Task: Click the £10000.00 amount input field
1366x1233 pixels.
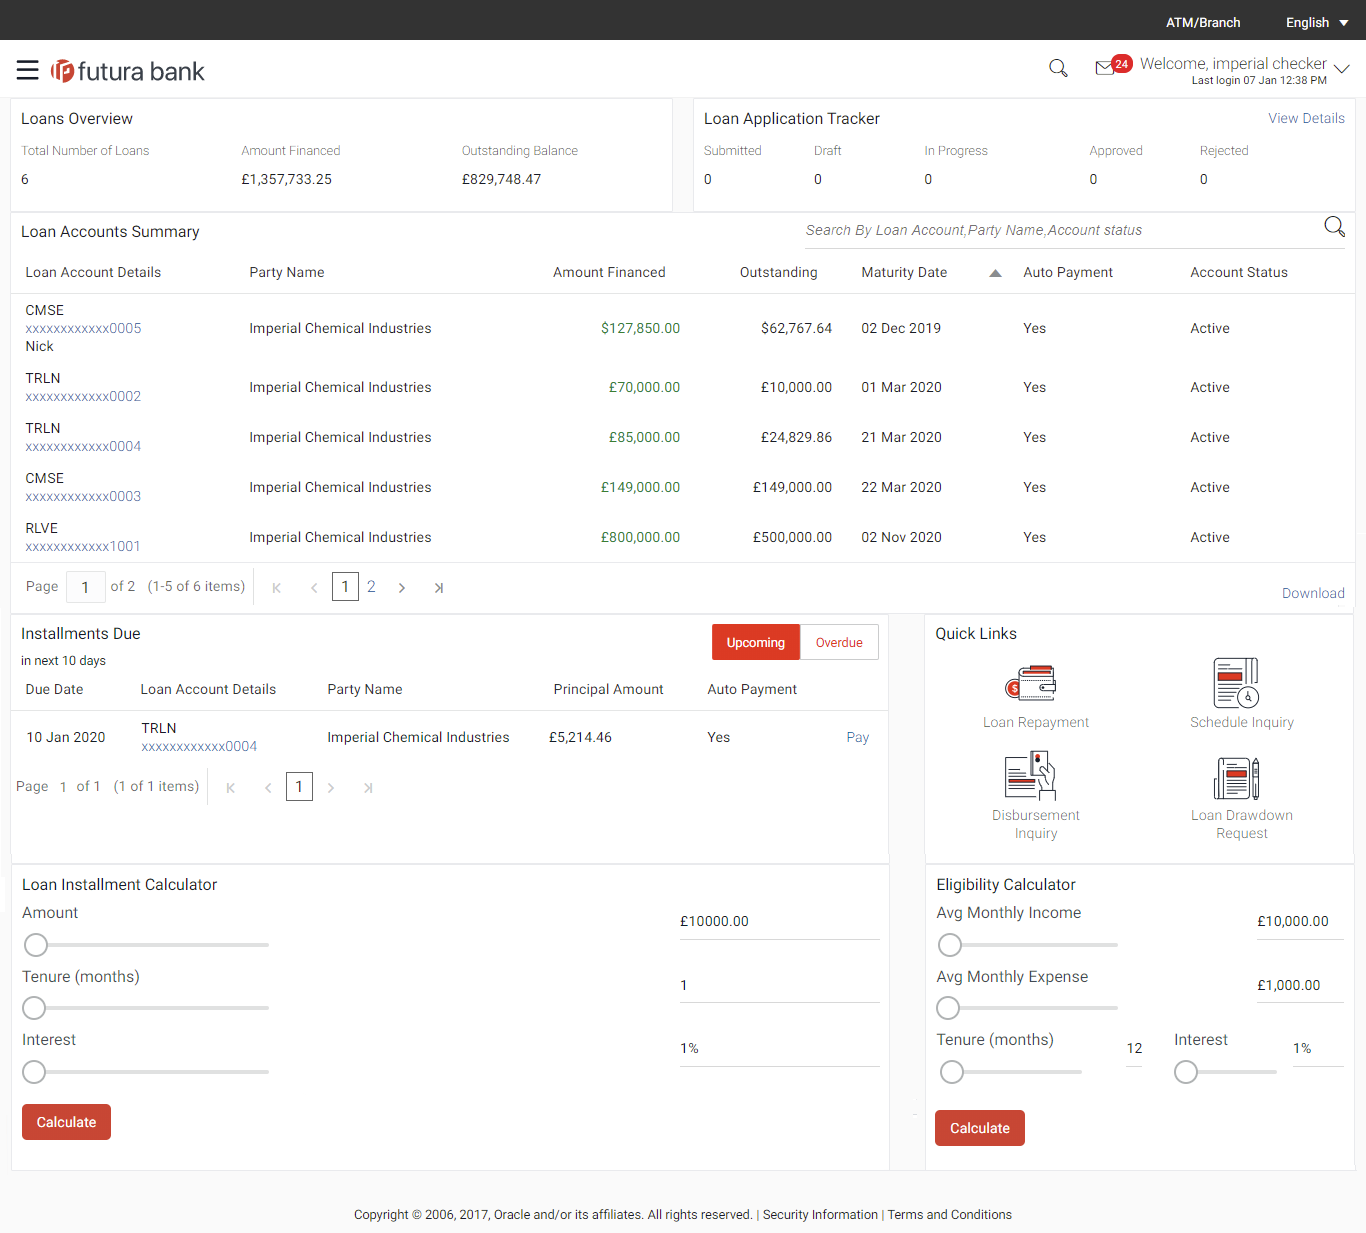Action: pos(779,921)
